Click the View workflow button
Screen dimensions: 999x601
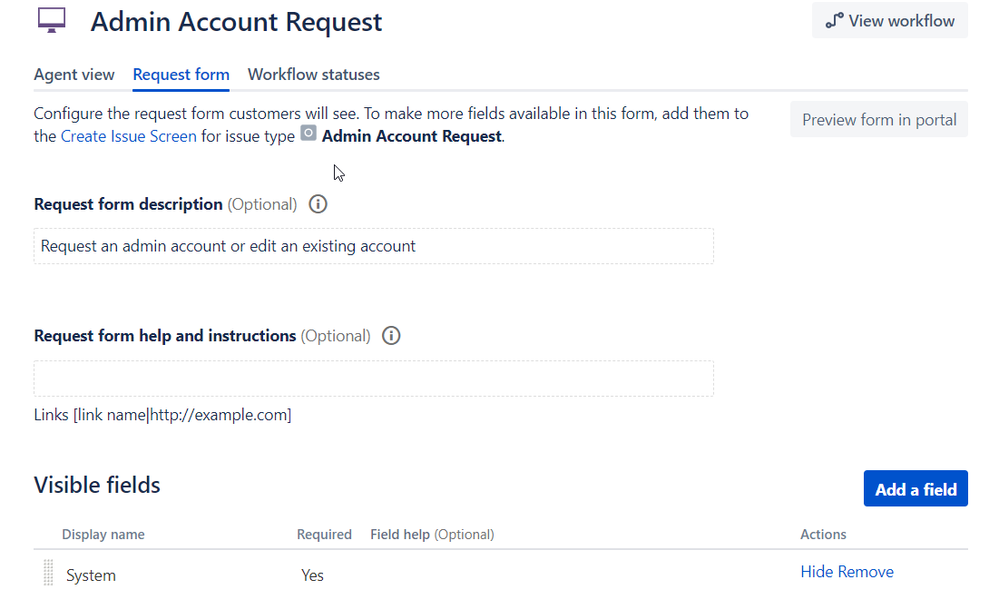(889, 20)
